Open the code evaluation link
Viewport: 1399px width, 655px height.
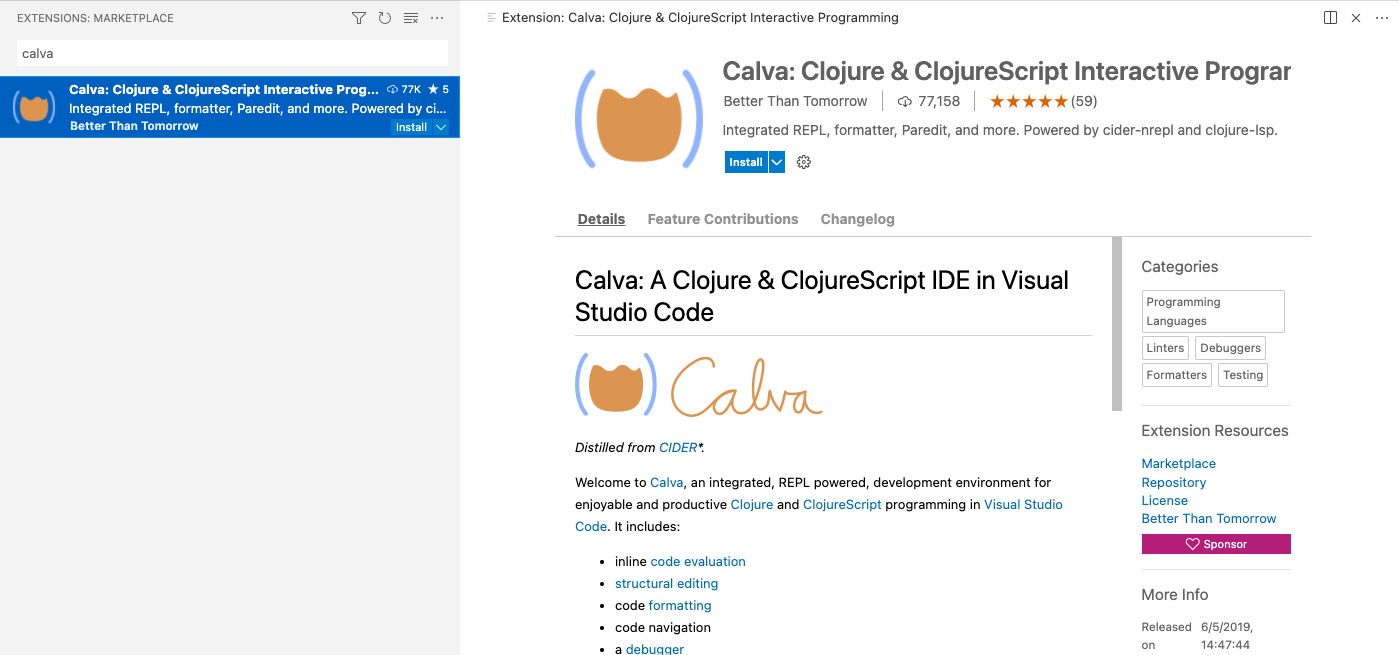pyautogui.click(x=698, y=561)
